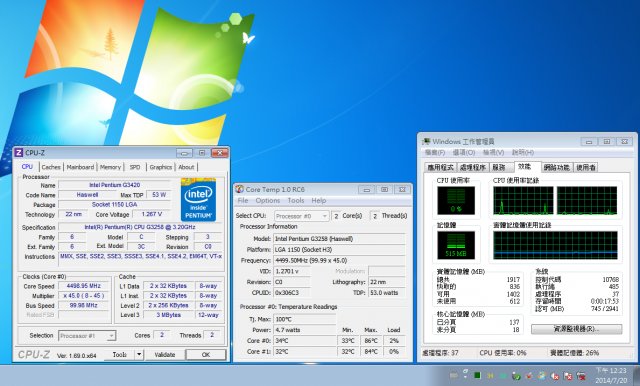This screenshot has width=640, height=386.
Task: Open the 檢視(V) menu in Task Manager
Action: [x=493, y=152]
